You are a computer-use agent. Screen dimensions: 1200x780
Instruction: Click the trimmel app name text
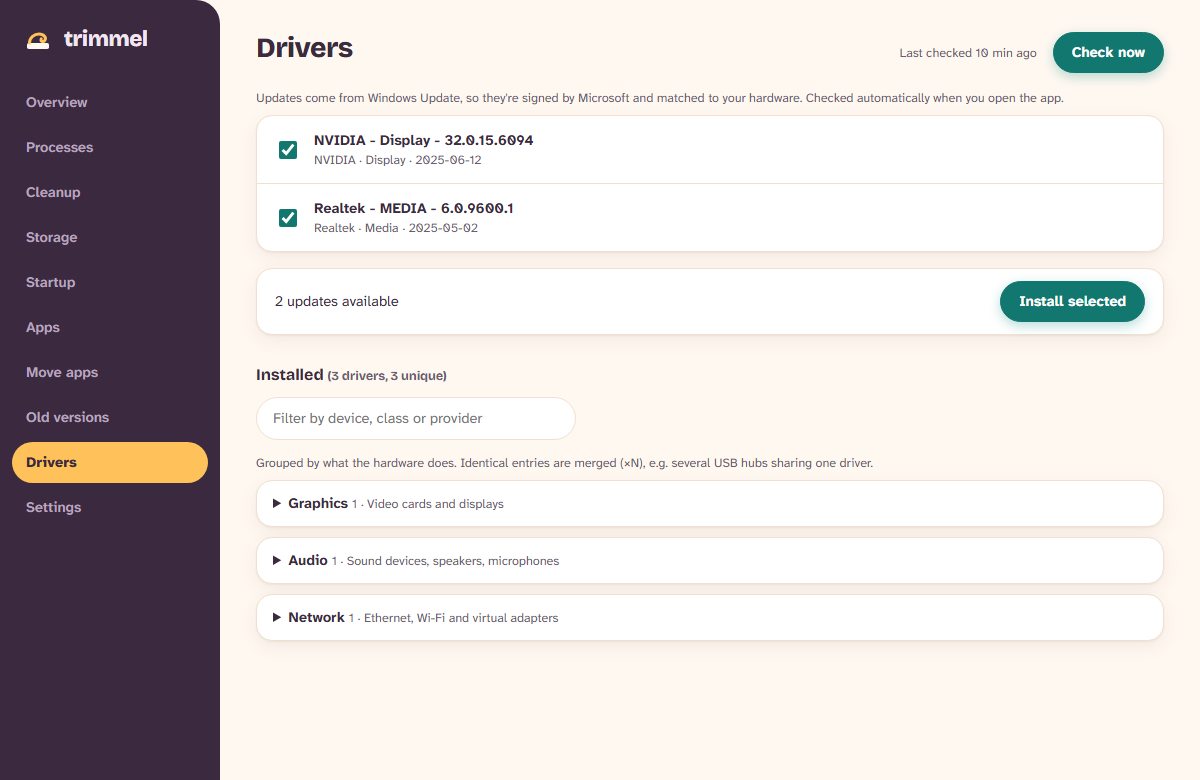[x=105, y=39]
